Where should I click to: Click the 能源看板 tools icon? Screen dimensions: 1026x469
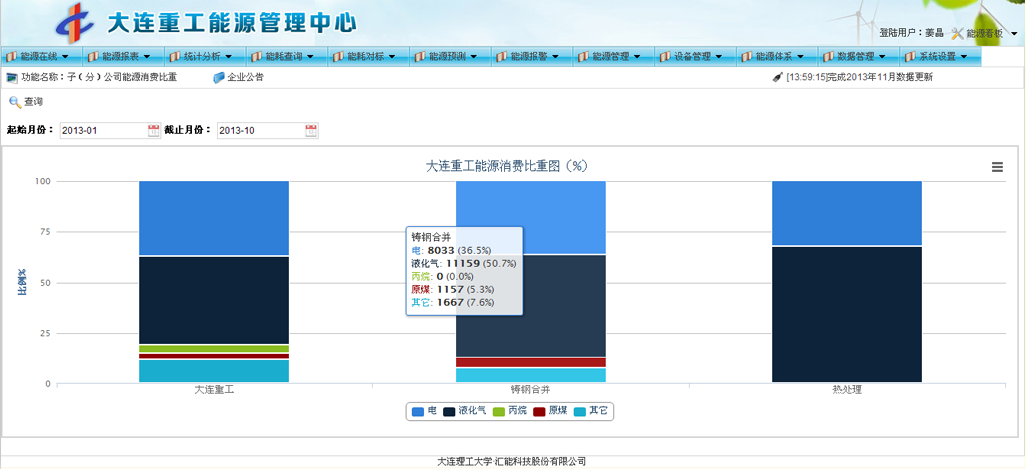957,33
